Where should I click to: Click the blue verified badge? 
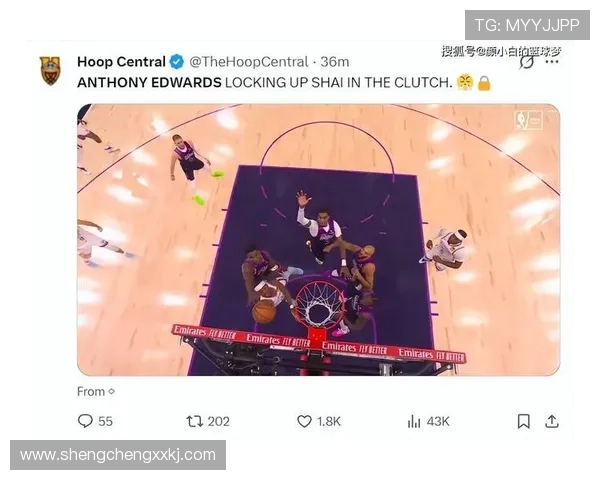point(176,62)
